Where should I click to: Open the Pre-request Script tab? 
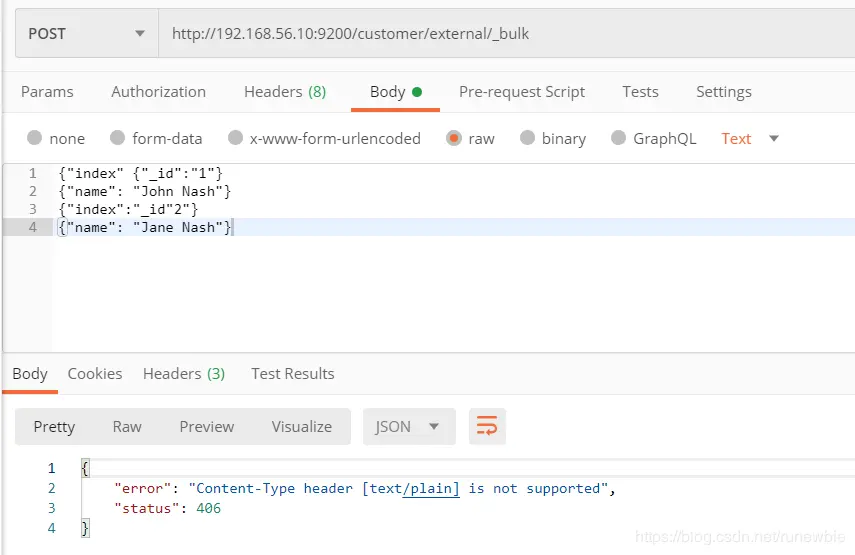[x=522, y=92]
